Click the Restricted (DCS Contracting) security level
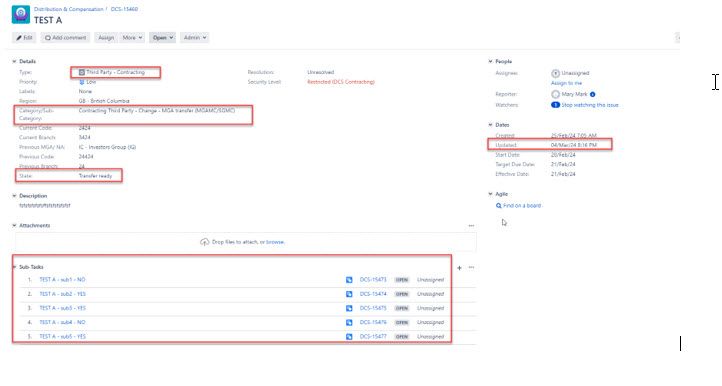This screenshot has height=386, width=722. pos(341,82)
